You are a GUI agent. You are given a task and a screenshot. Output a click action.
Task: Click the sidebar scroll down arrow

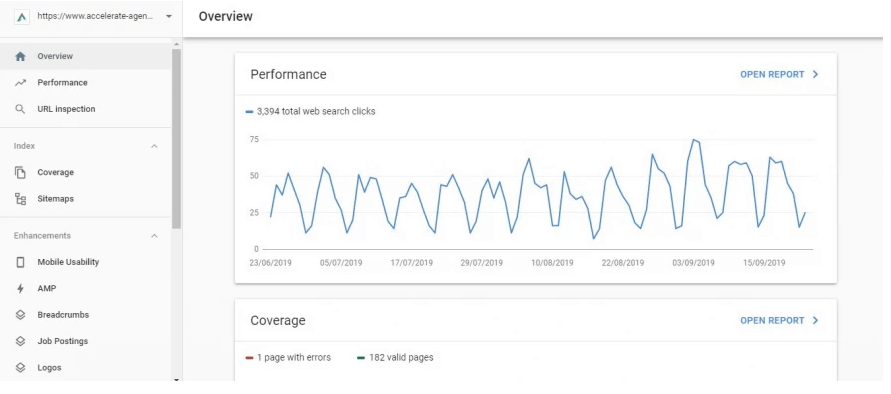tap(177, 379)
